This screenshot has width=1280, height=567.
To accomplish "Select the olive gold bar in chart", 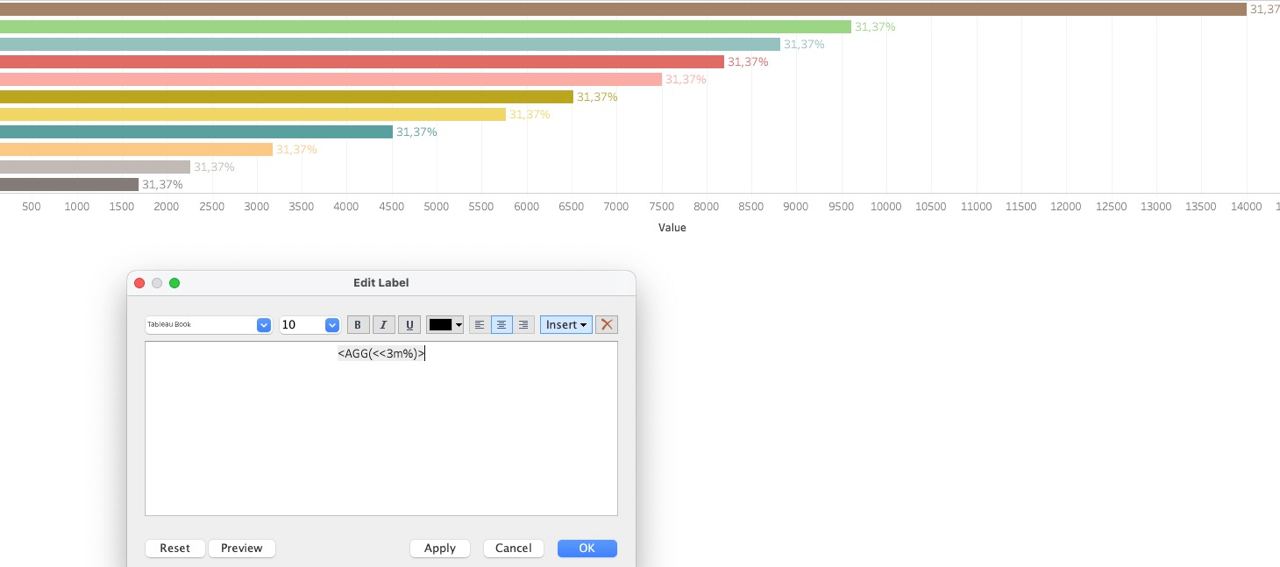I will [286, 97].
